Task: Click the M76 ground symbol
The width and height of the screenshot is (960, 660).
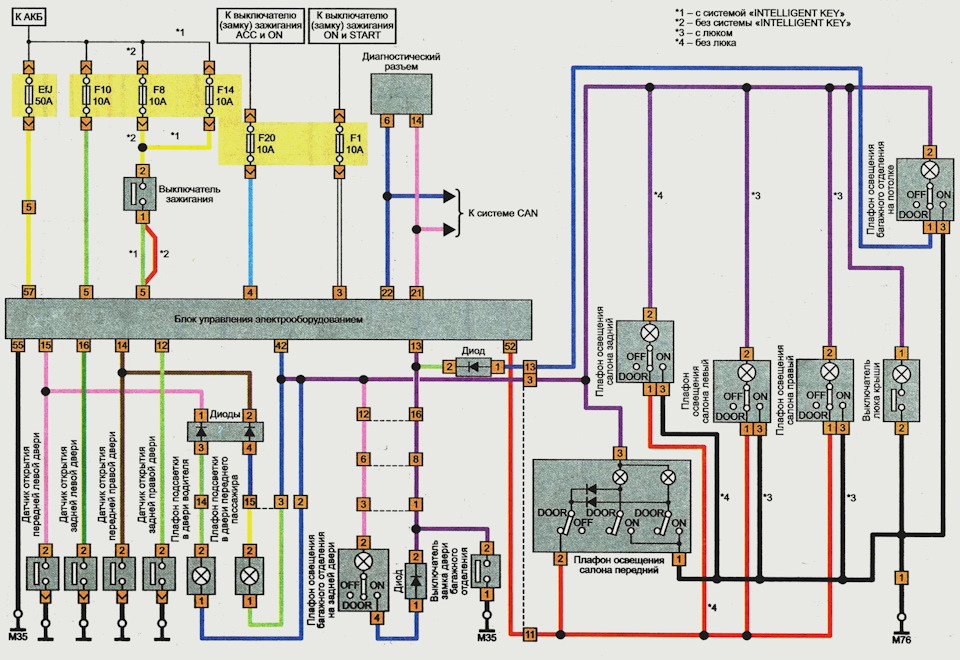Action: pyautogui.click(x=901, y=626)
